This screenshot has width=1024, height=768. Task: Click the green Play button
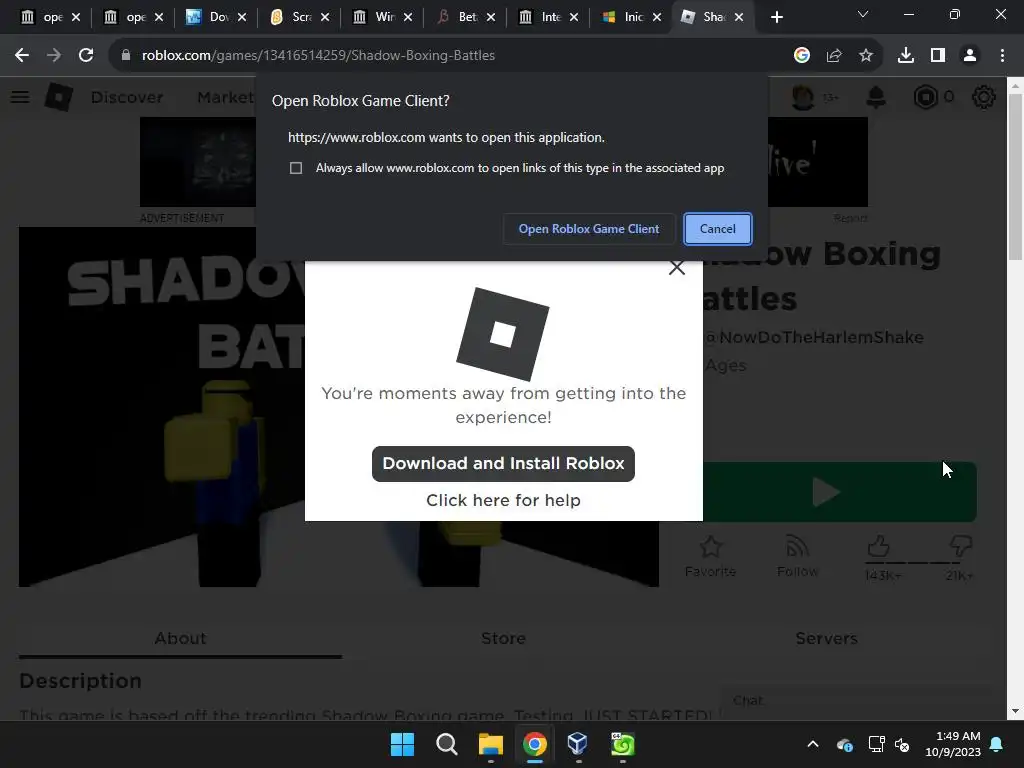[840, 492]
